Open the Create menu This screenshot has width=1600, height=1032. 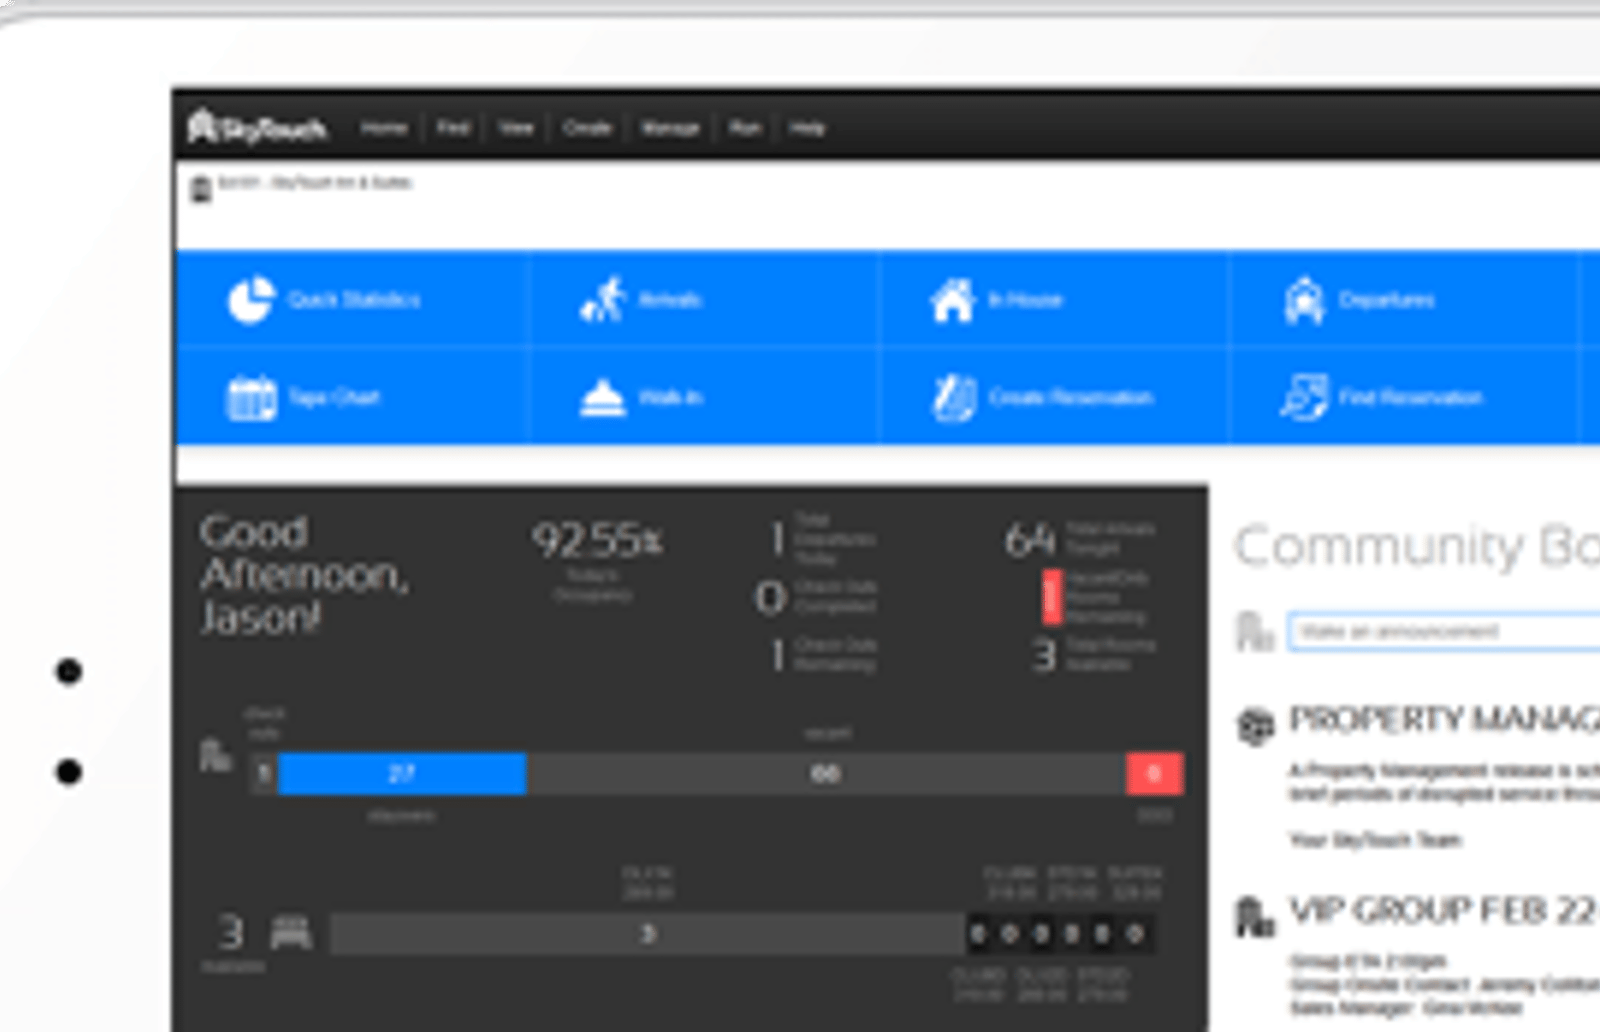[x=587, y=128]
